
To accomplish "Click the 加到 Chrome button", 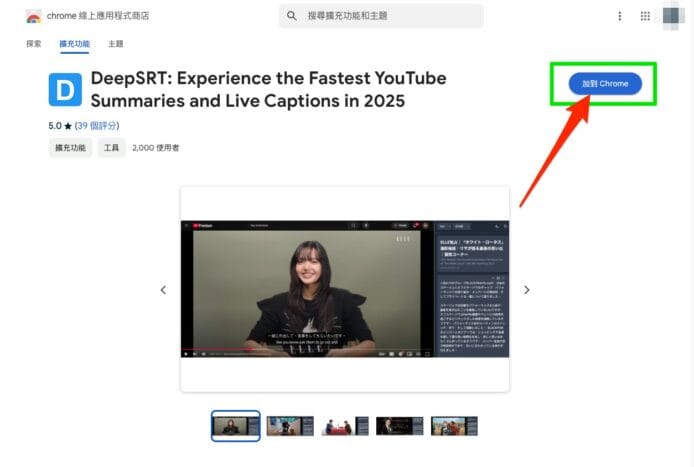I will (605, 84).
